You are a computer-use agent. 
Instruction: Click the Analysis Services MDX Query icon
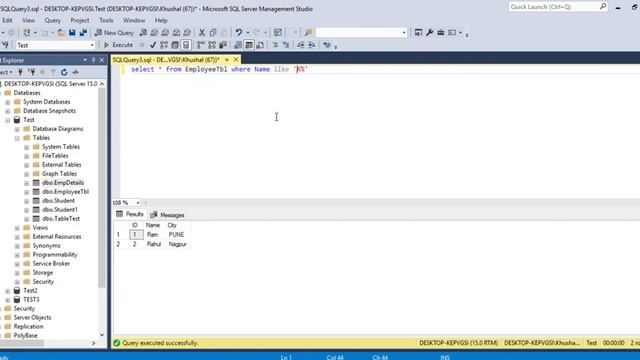154,33
